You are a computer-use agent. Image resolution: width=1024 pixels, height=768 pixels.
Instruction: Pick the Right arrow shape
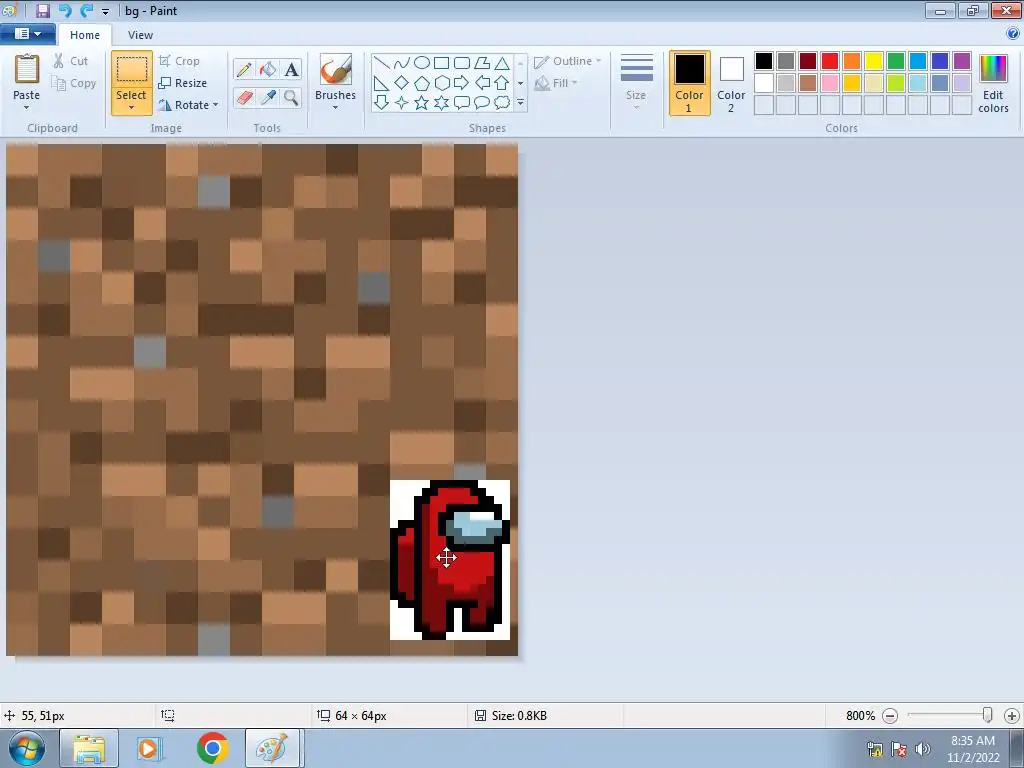point(462,83)
